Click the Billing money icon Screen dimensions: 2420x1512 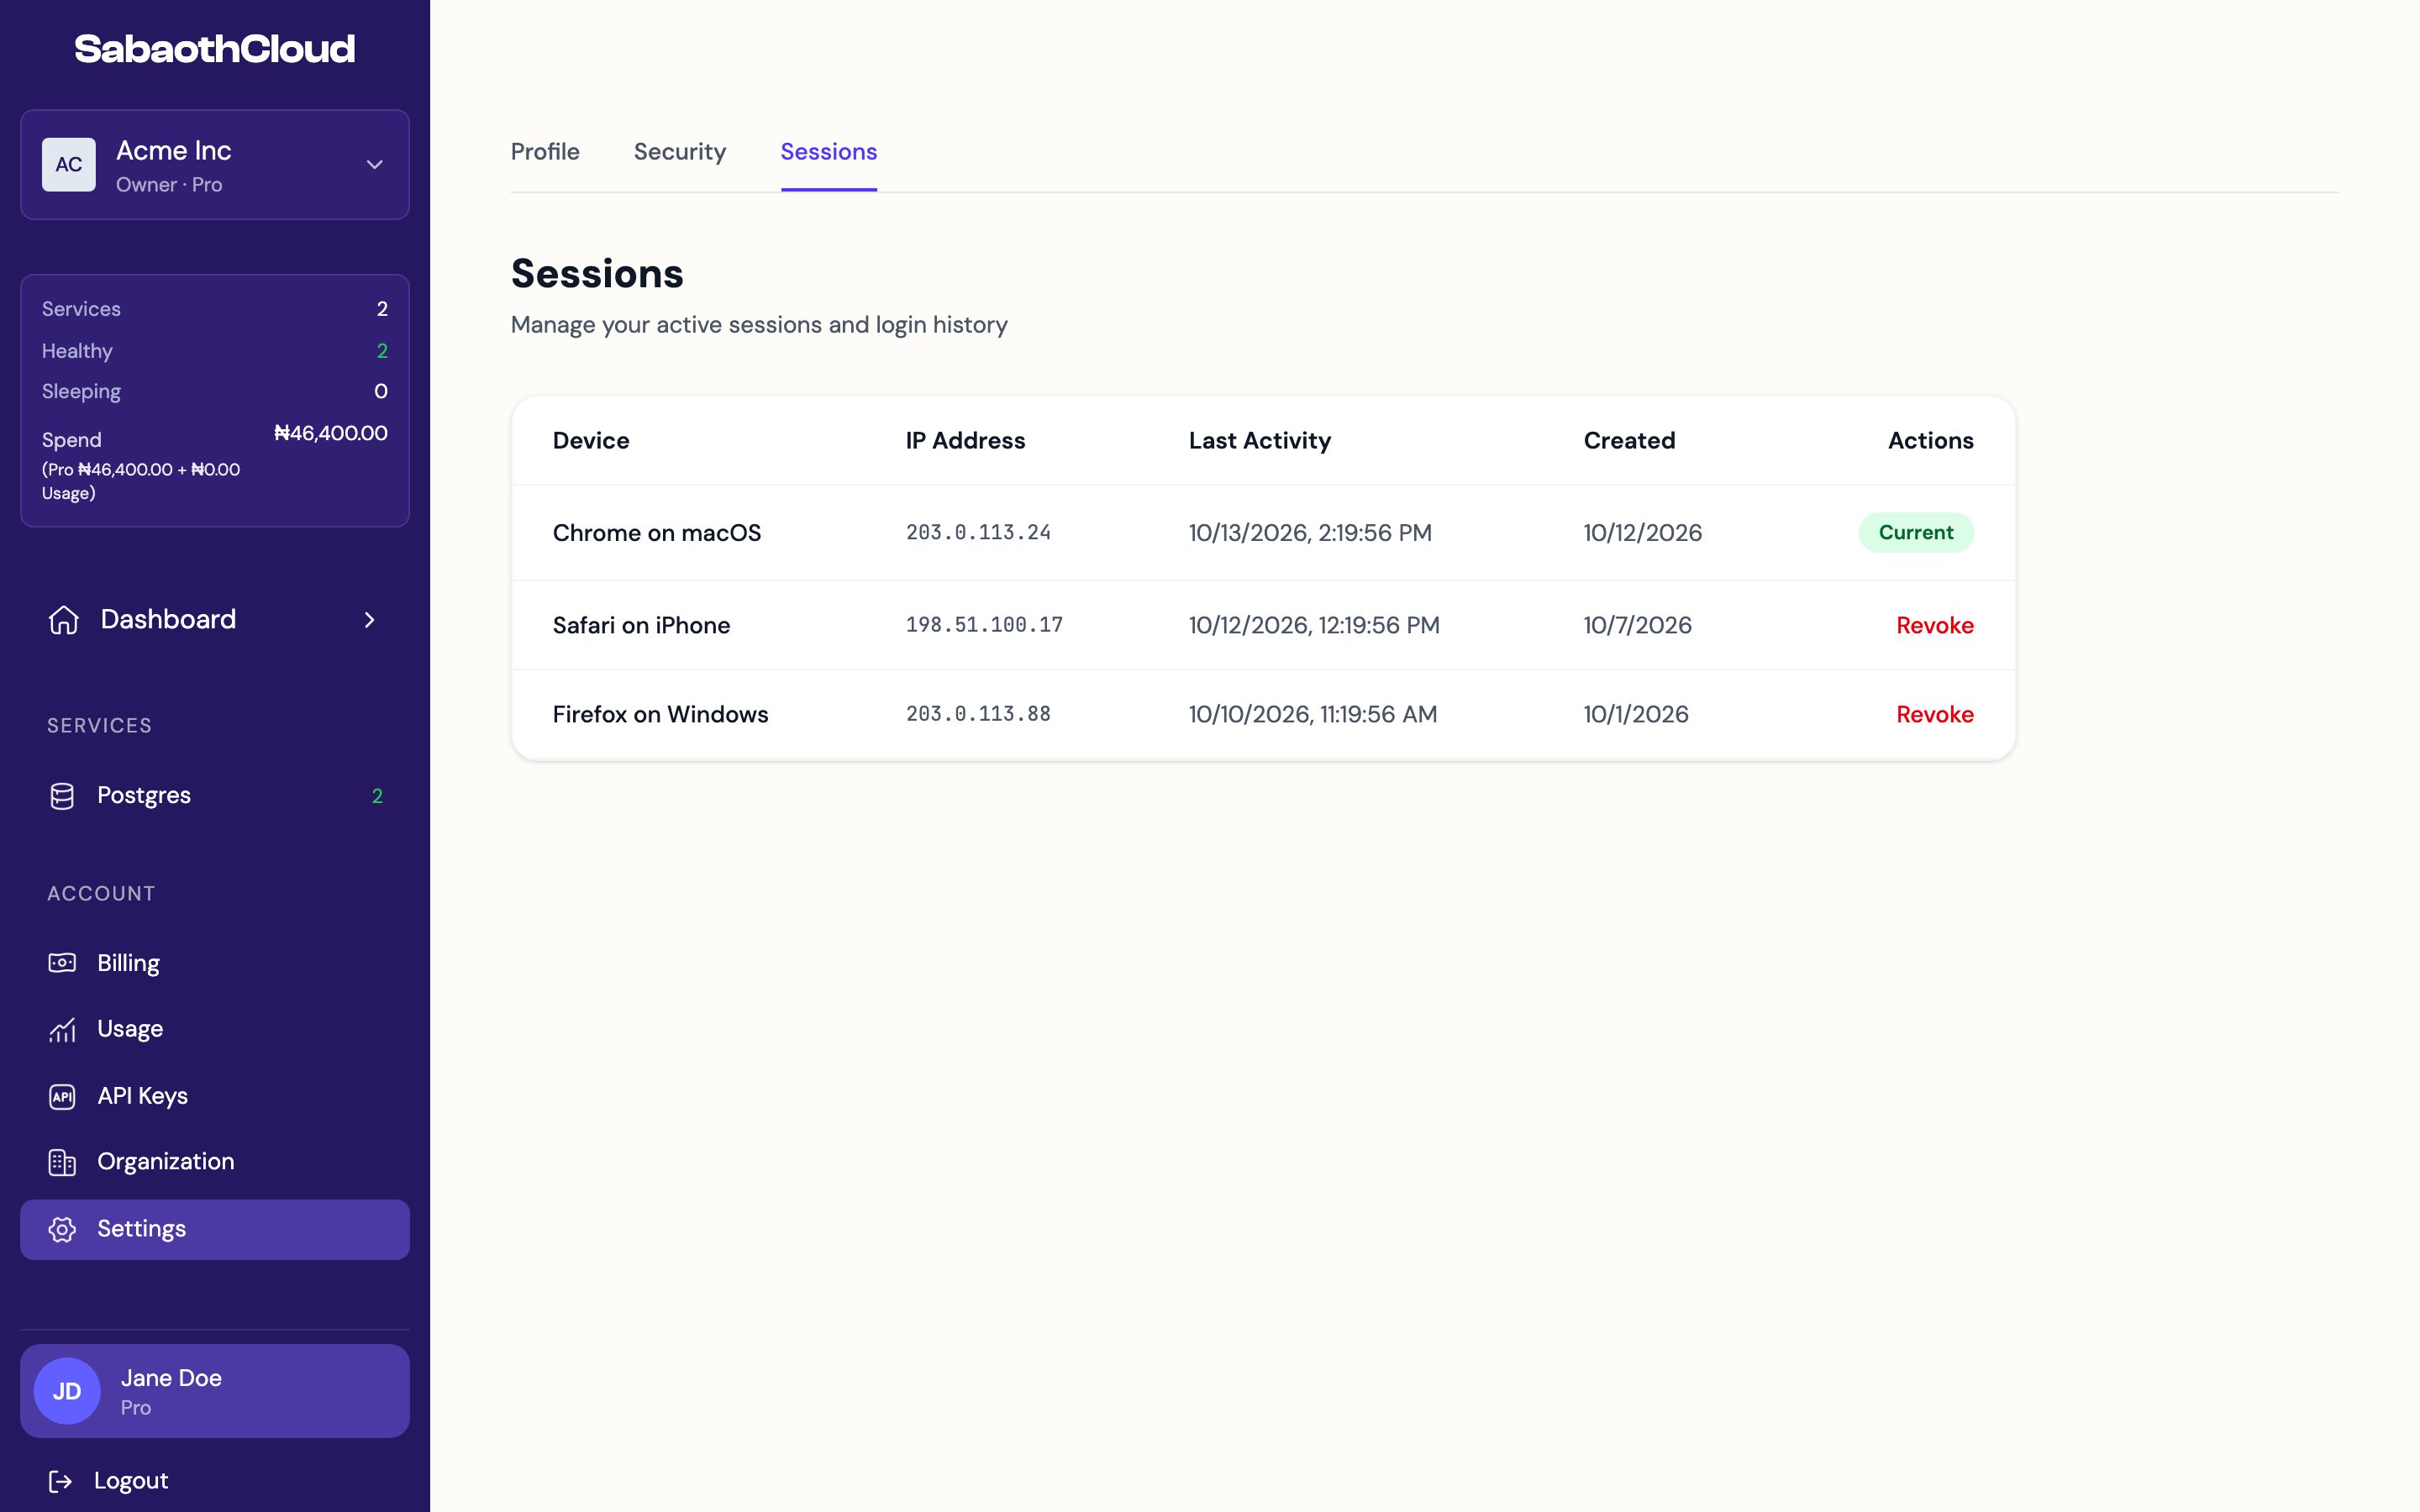[62, 963]
